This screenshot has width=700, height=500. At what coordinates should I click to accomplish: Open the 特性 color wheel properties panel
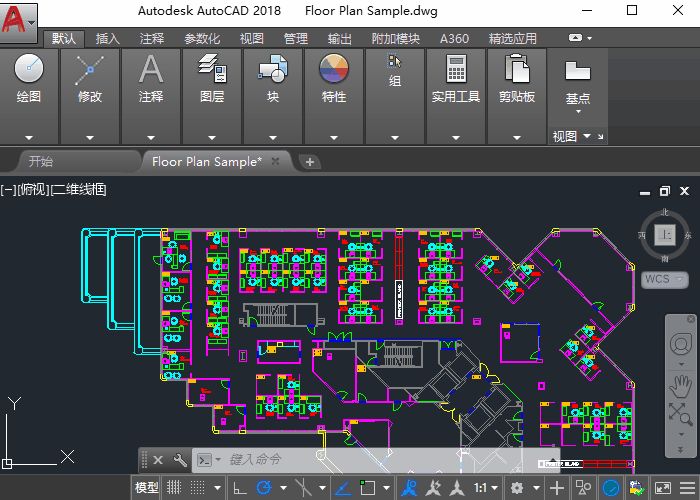point(334,70)
